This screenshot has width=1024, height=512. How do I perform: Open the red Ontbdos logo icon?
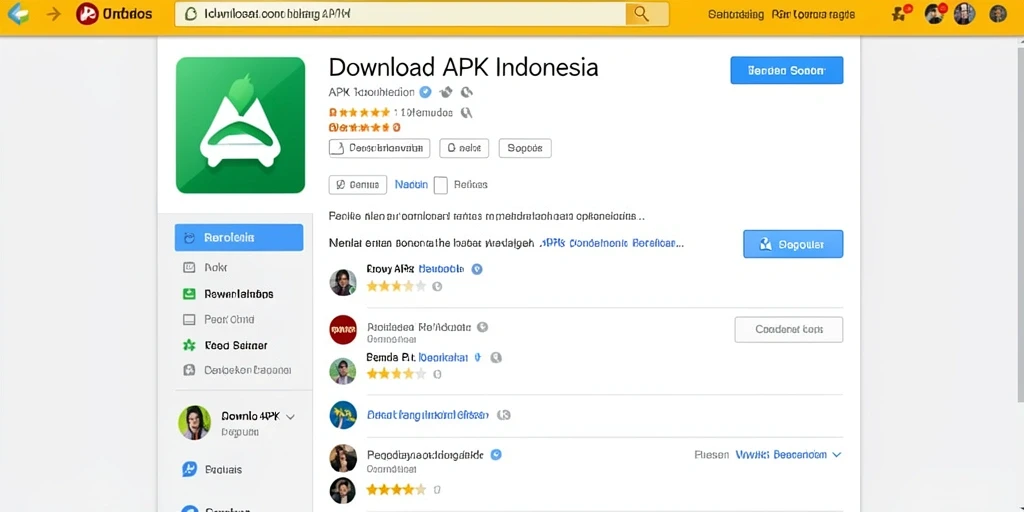(x=87, y=14)
